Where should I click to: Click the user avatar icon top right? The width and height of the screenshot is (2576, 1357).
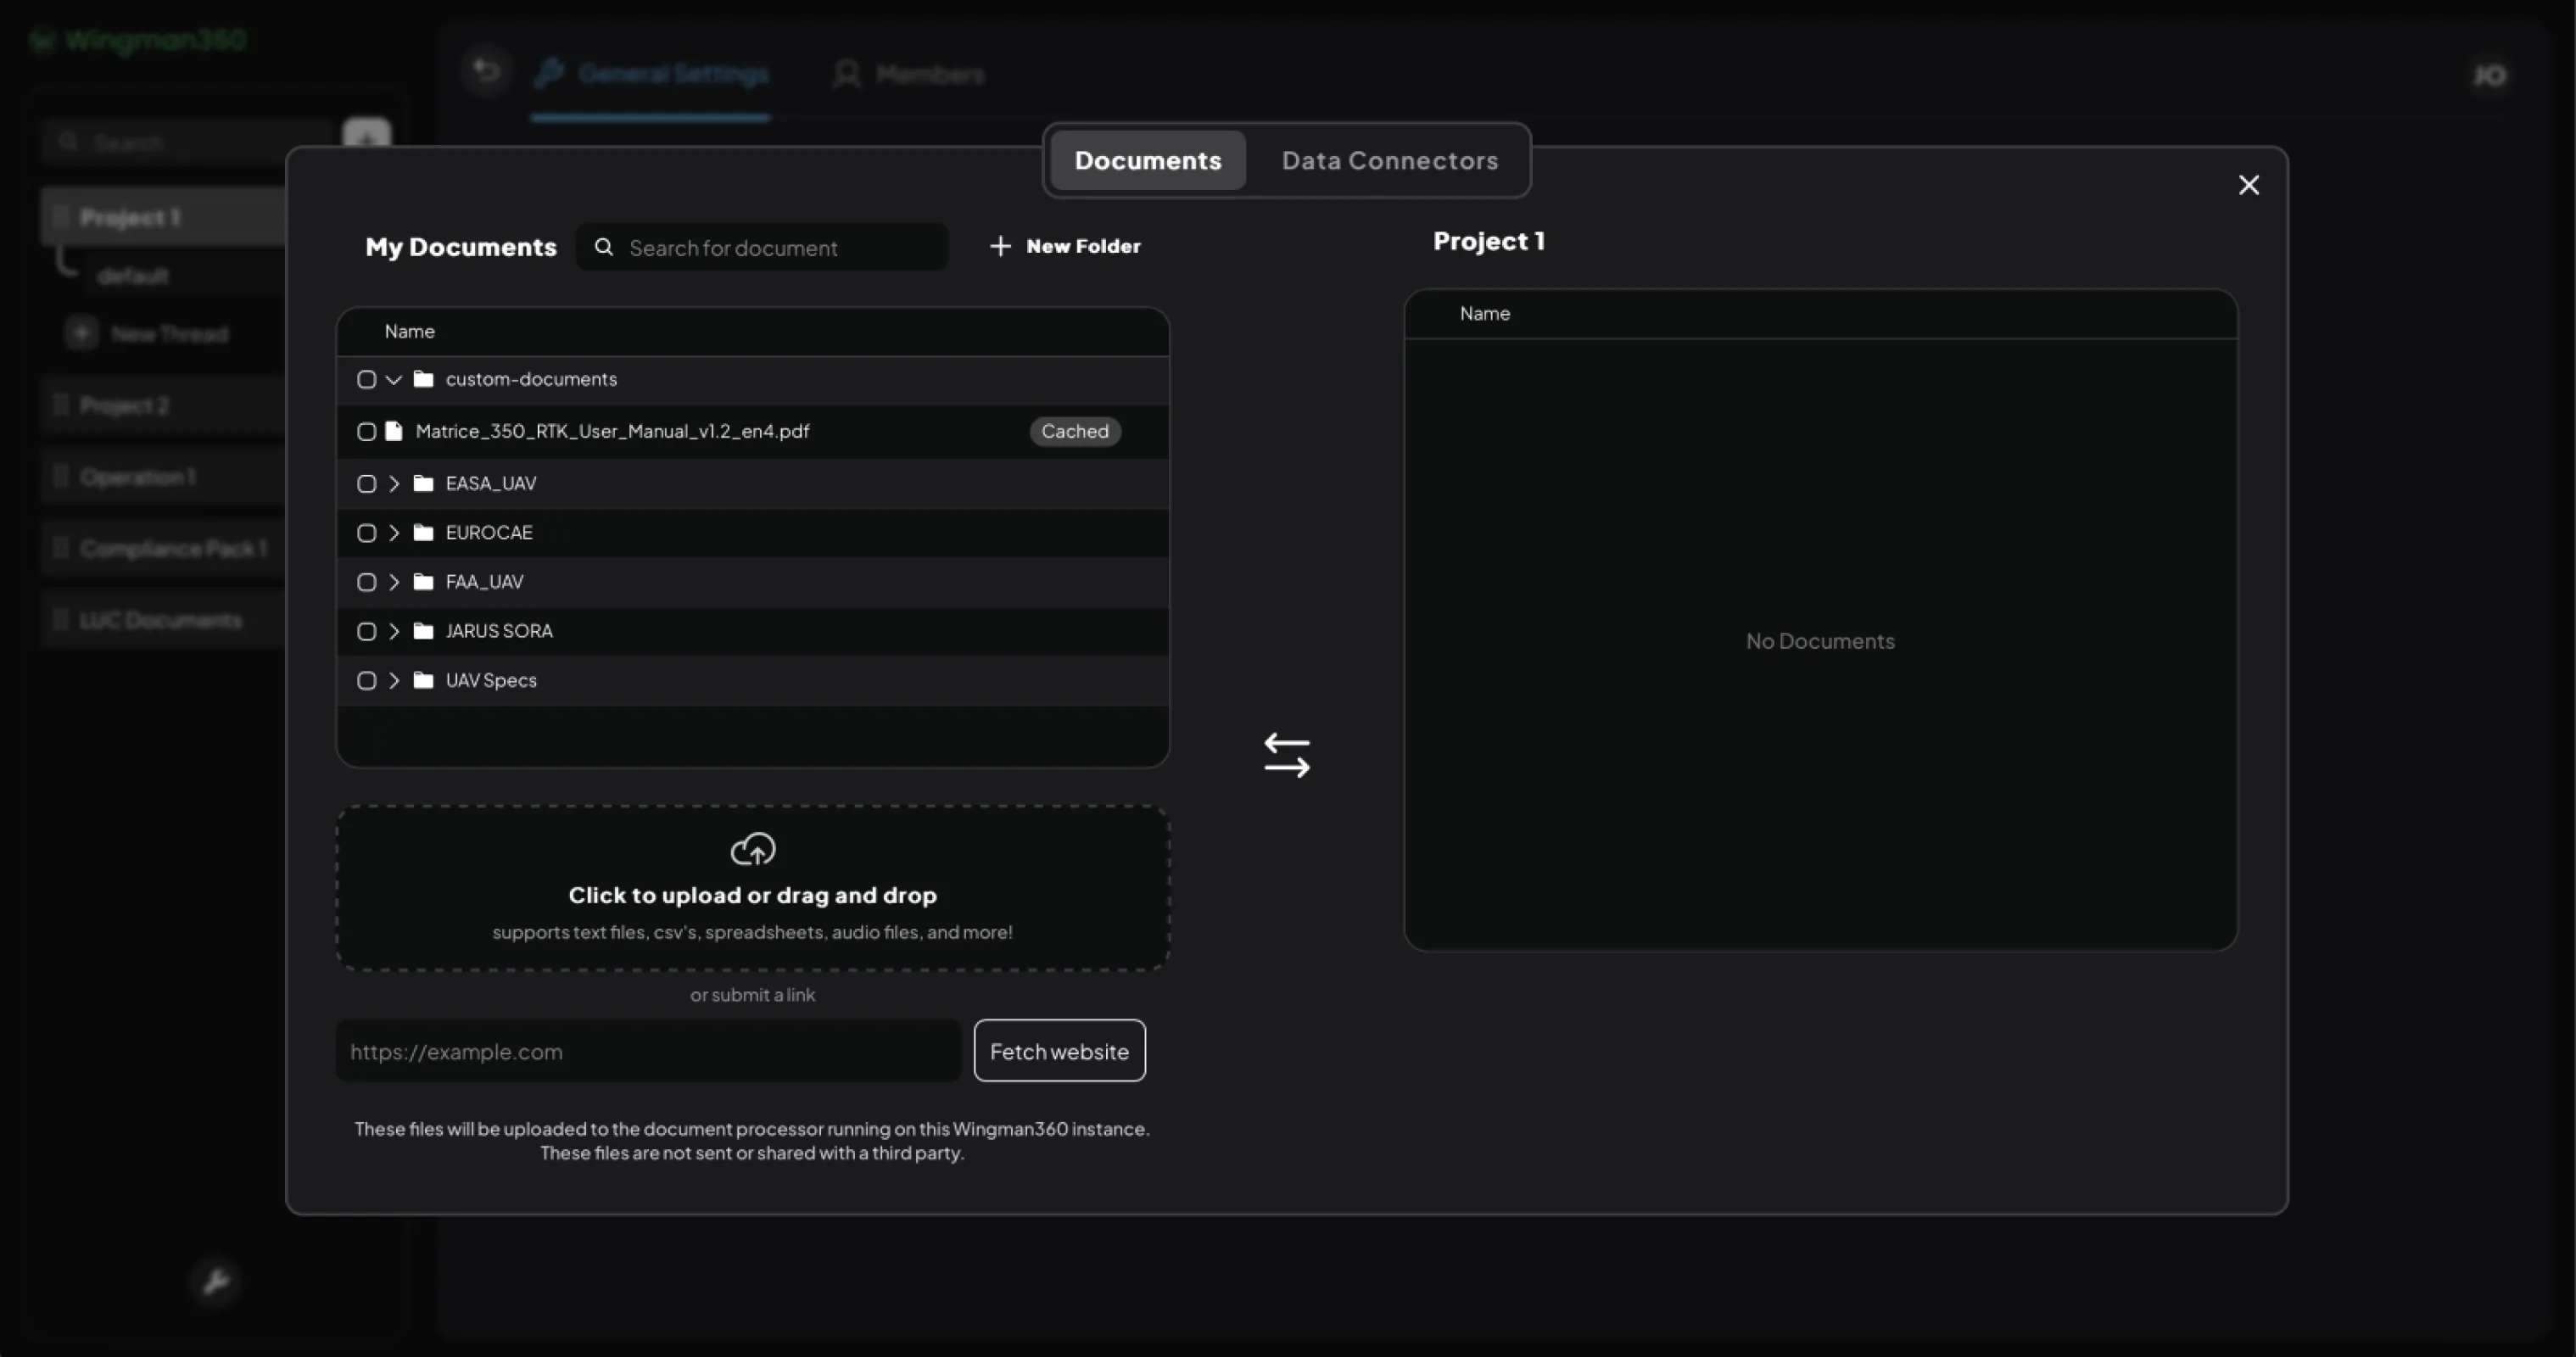coord(2490,74)
